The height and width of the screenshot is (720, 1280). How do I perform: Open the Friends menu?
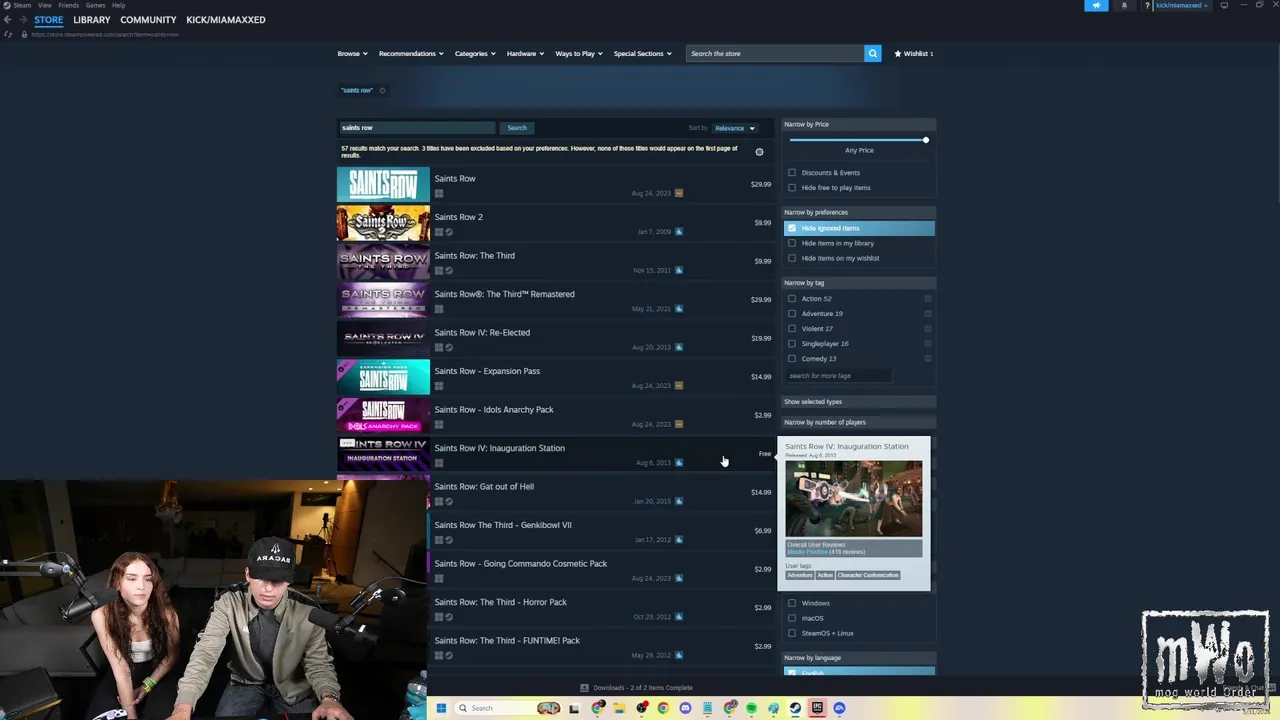pos(69,5)
